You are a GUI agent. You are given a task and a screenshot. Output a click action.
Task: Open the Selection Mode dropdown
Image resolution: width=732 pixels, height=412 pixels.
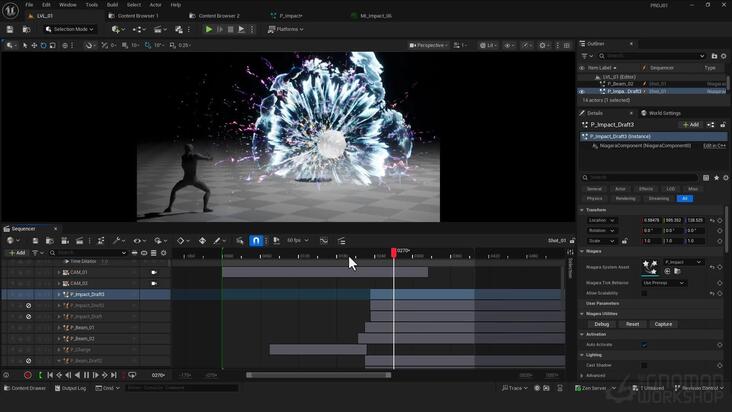pos(70,29)
